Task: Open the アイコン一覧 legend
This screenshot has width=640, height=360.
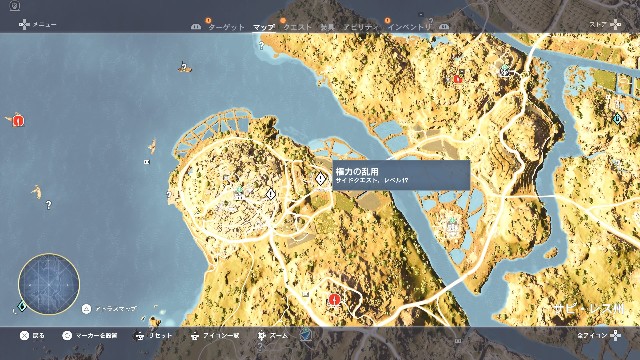Action: point(215,336)
